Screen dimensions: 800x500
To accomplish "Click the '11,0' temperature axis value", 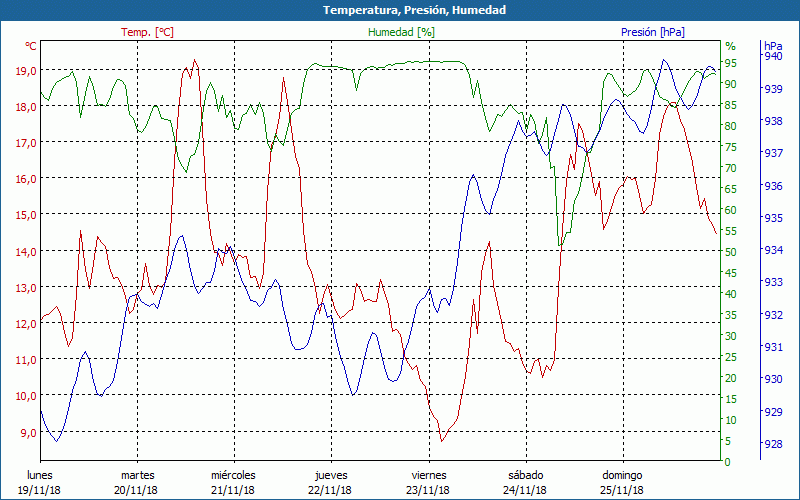I will coord(26,360).
